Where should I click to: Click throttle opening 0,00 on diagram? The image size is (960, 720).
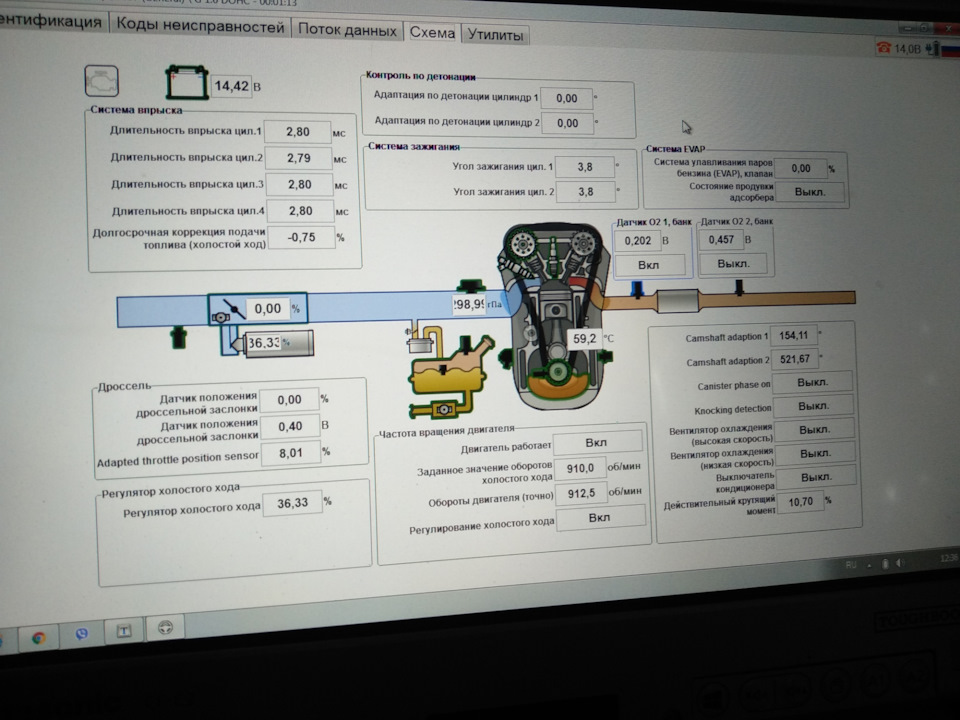(268, 309)
